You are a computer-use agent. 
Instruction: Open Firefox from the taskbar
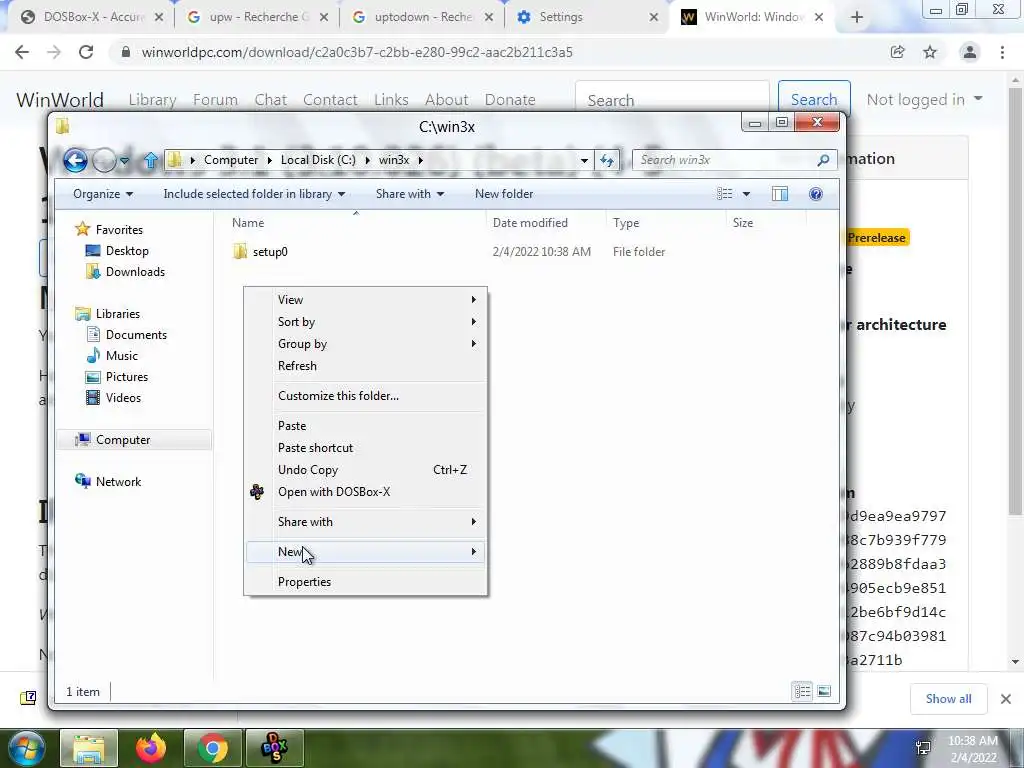tap(151, 748)
